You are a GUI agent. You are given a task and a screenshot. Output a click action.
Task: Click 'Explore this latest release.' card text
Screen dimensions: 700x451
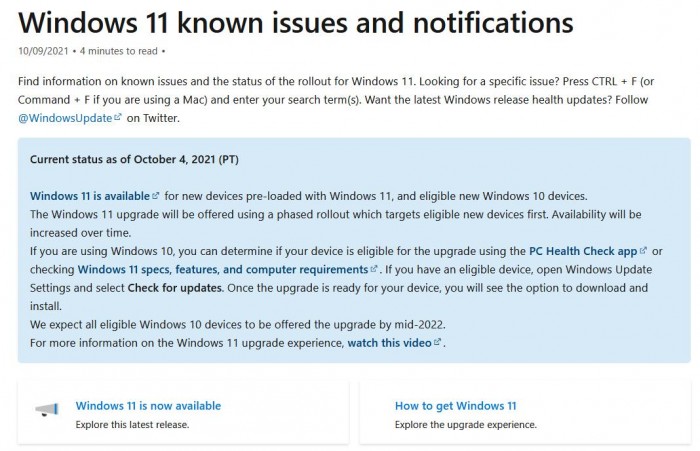[x=132, y=425]
